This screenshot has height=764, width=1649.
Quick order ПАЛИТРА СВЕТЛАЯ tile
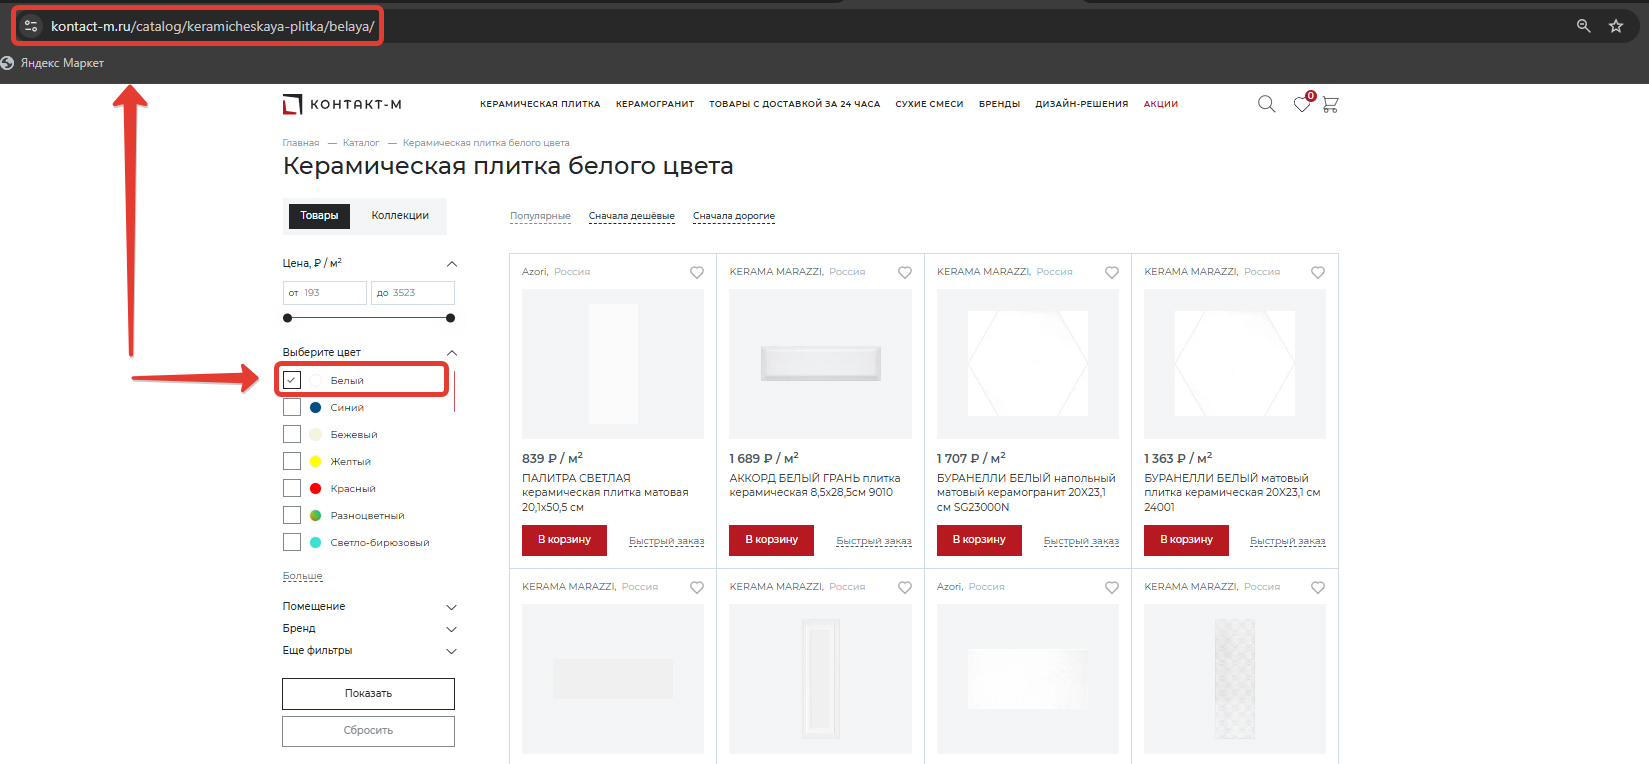pyautogui.click(x=666, y=541)
